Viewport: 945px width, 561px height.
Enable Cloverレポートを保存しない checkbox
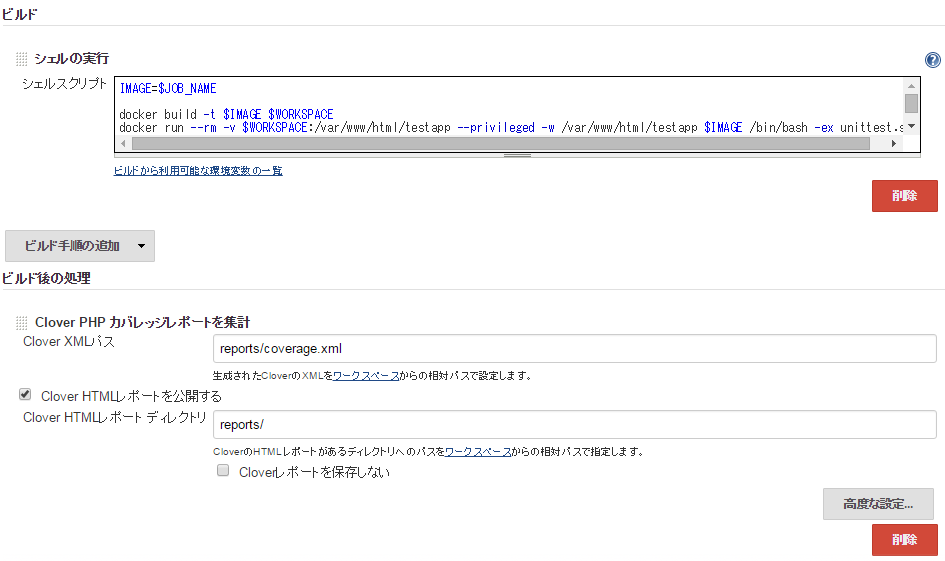click(224, 471)
